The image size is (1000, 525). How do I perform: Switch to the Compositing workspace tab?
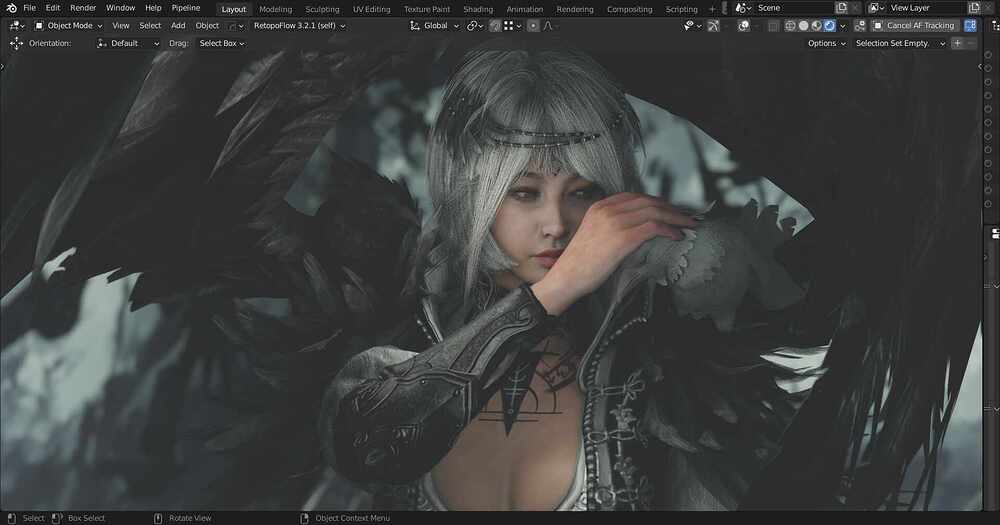[629, 10]
